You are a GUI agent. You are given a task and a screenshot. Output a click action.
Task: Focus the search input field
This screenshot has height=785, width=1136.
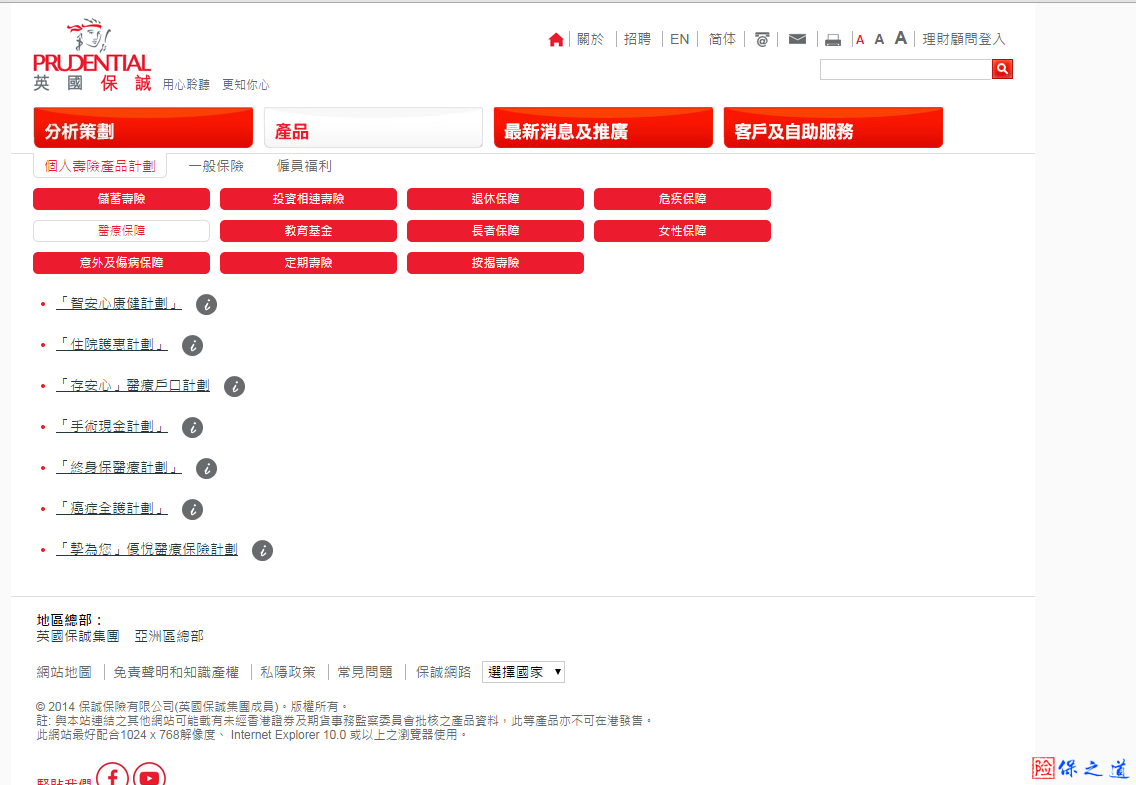tap(906, 69)
